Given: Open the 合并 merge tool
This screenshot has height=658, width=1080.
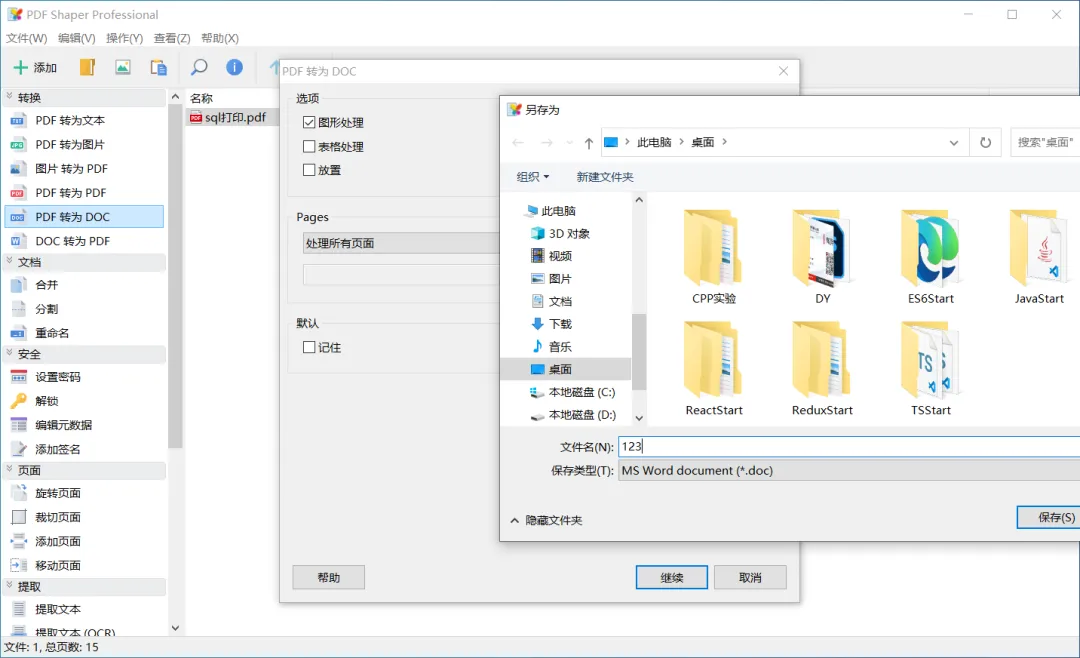Looking at the screenshot, I should tap(85, 285).
